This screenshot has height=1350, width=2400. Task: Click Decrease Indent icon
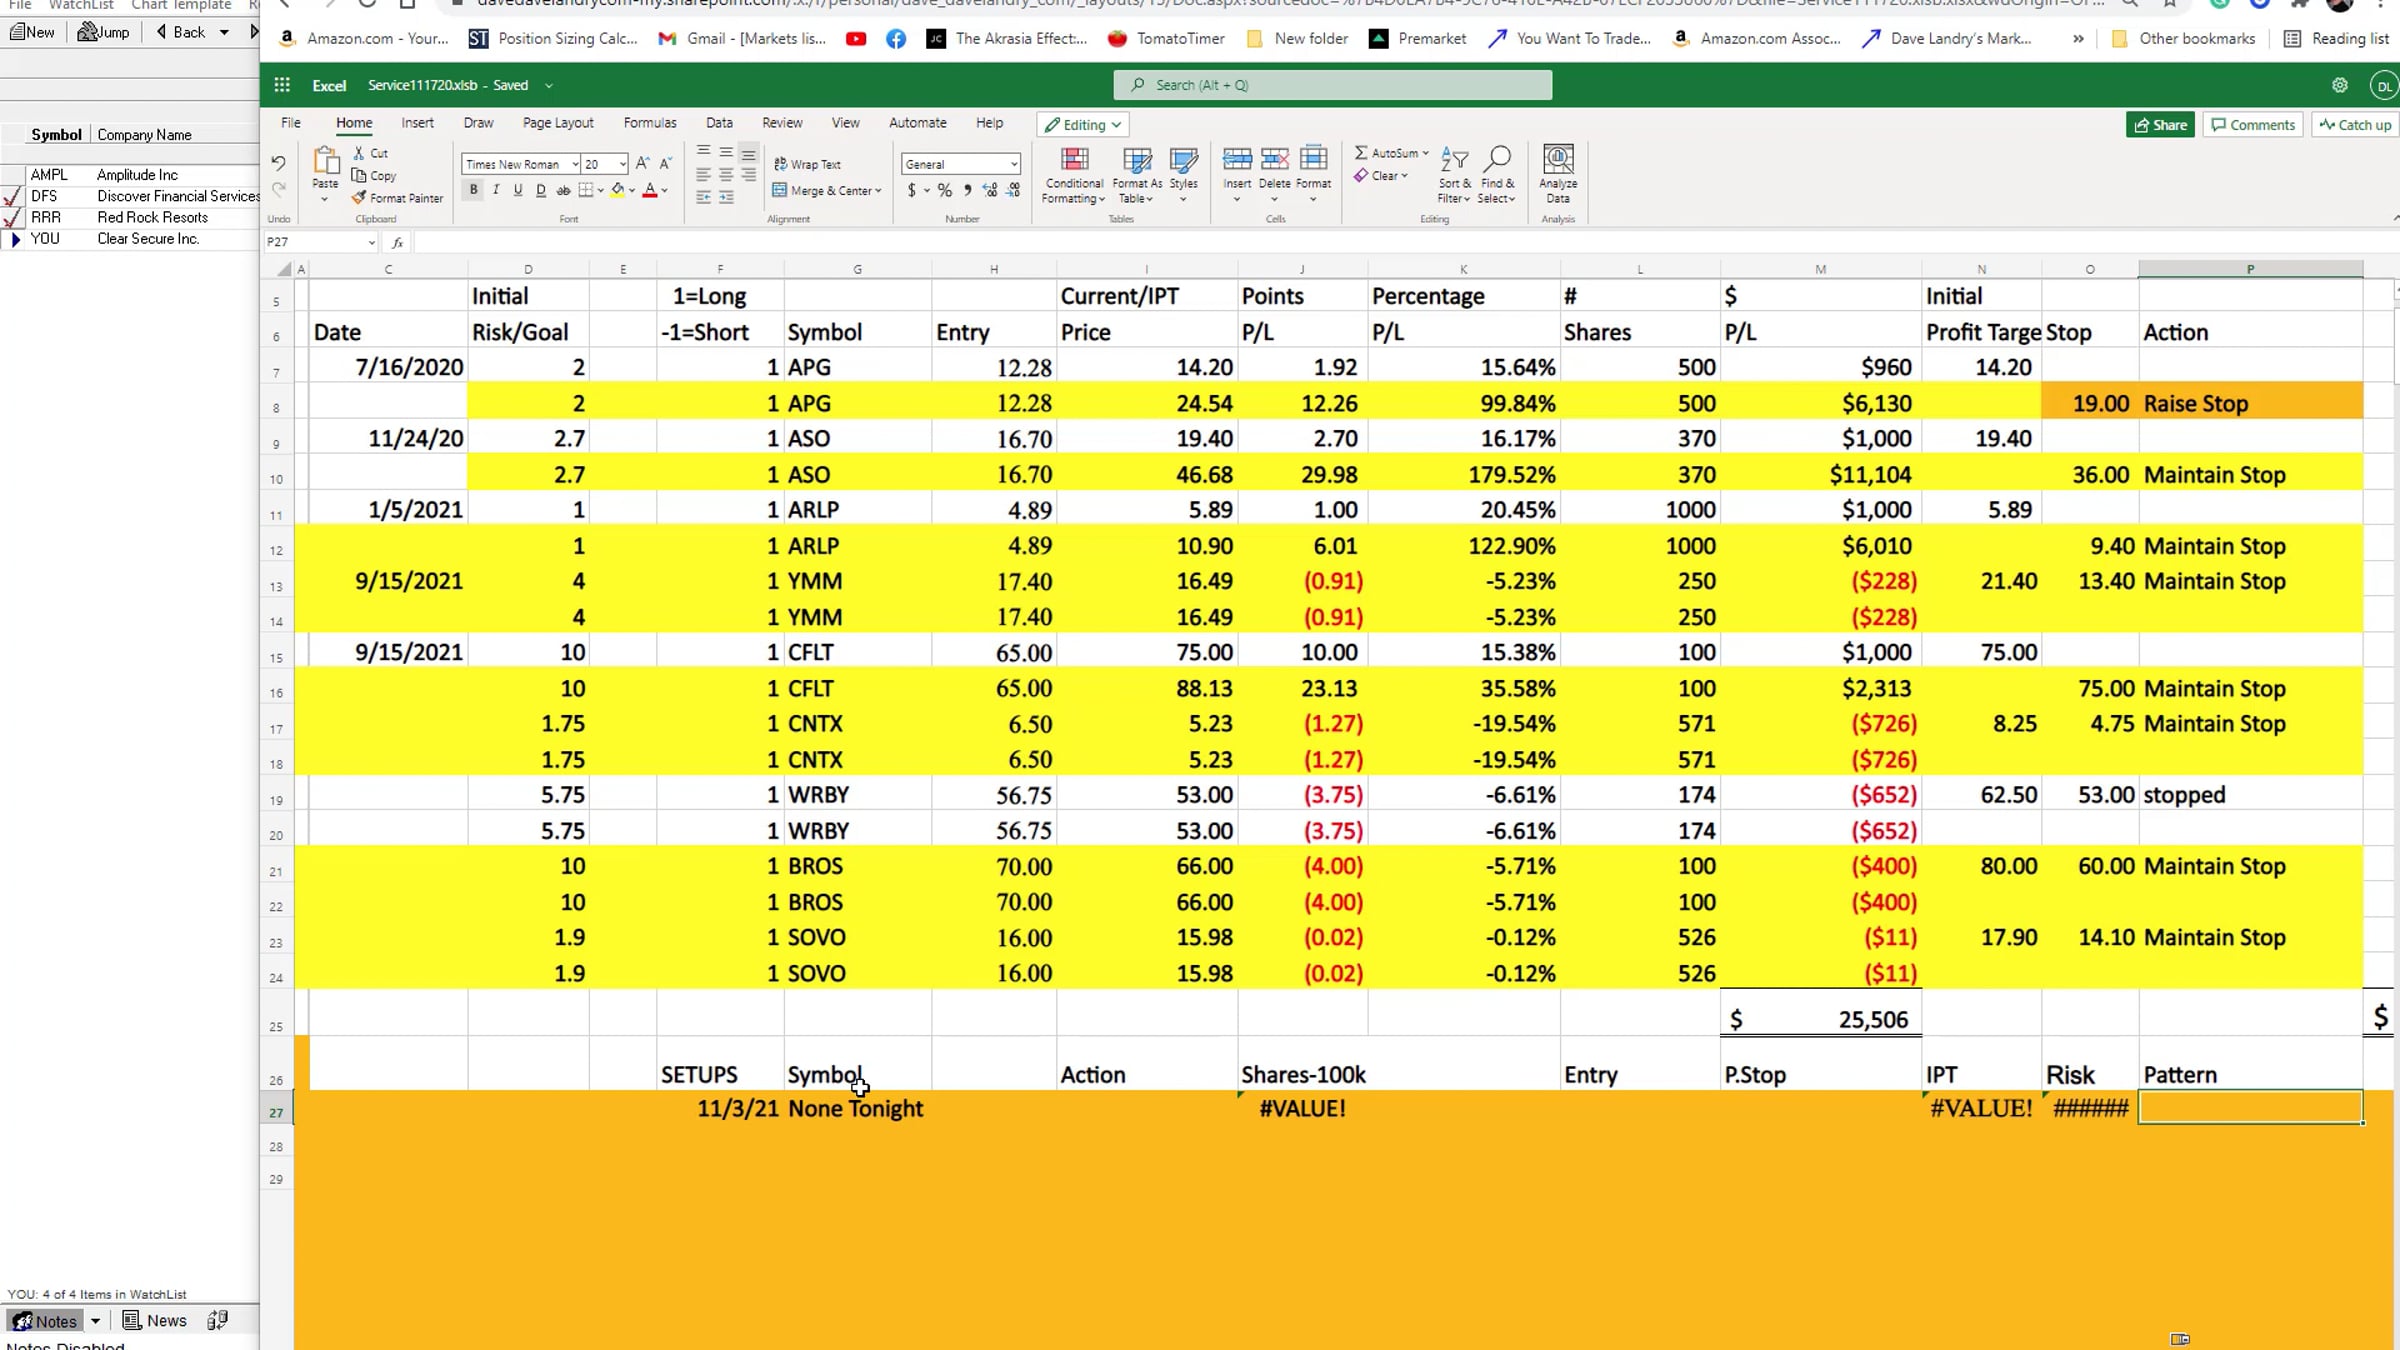pyautogui.click(x=704, y=198)
